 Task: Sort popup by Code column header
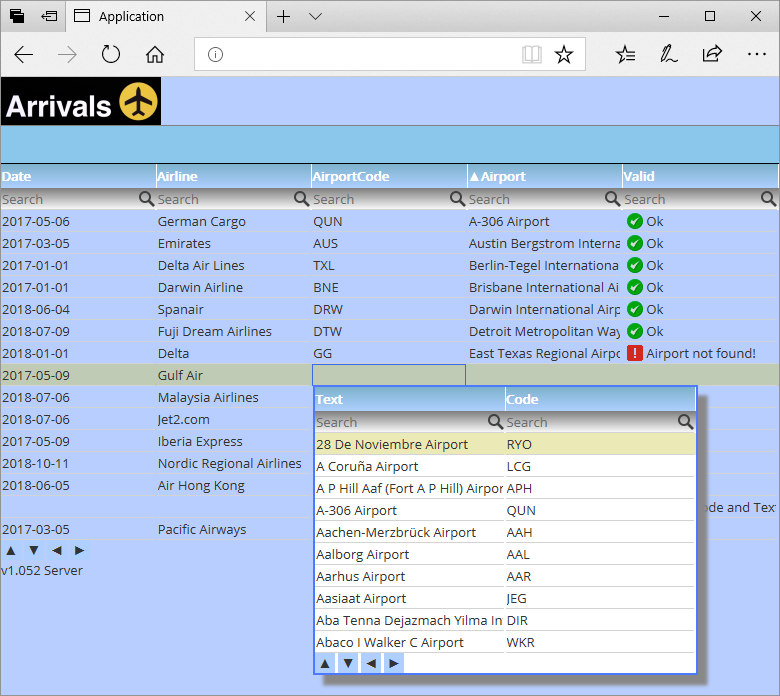[600, 399]
